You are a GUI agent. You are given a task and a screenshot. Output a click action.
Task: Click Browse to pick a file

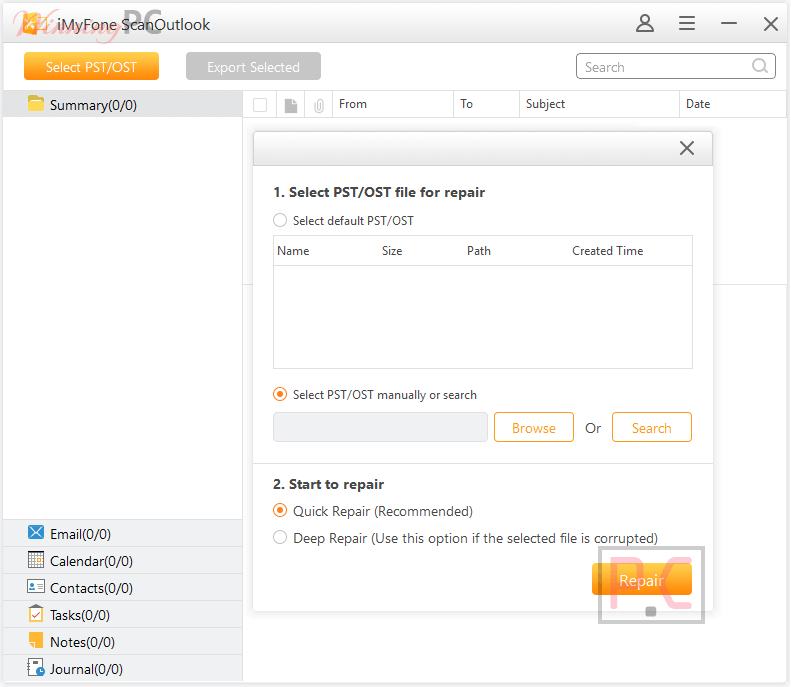[x=534, y=427]
